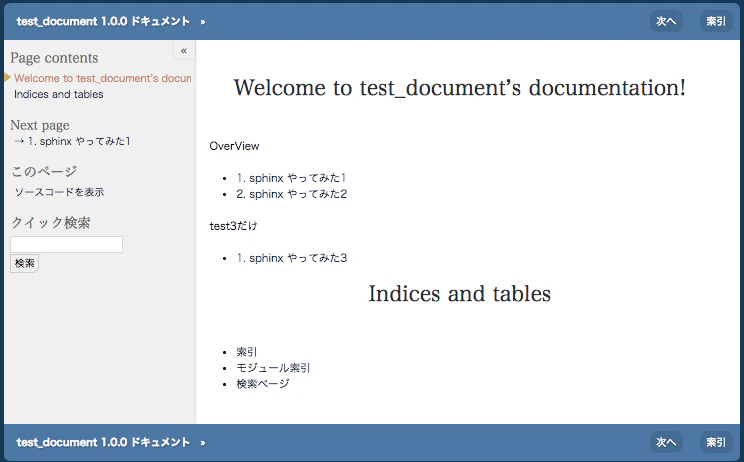Click the bottom 次へ button
Viewport: 744px width, 462px height.
[x=666, y=442]
